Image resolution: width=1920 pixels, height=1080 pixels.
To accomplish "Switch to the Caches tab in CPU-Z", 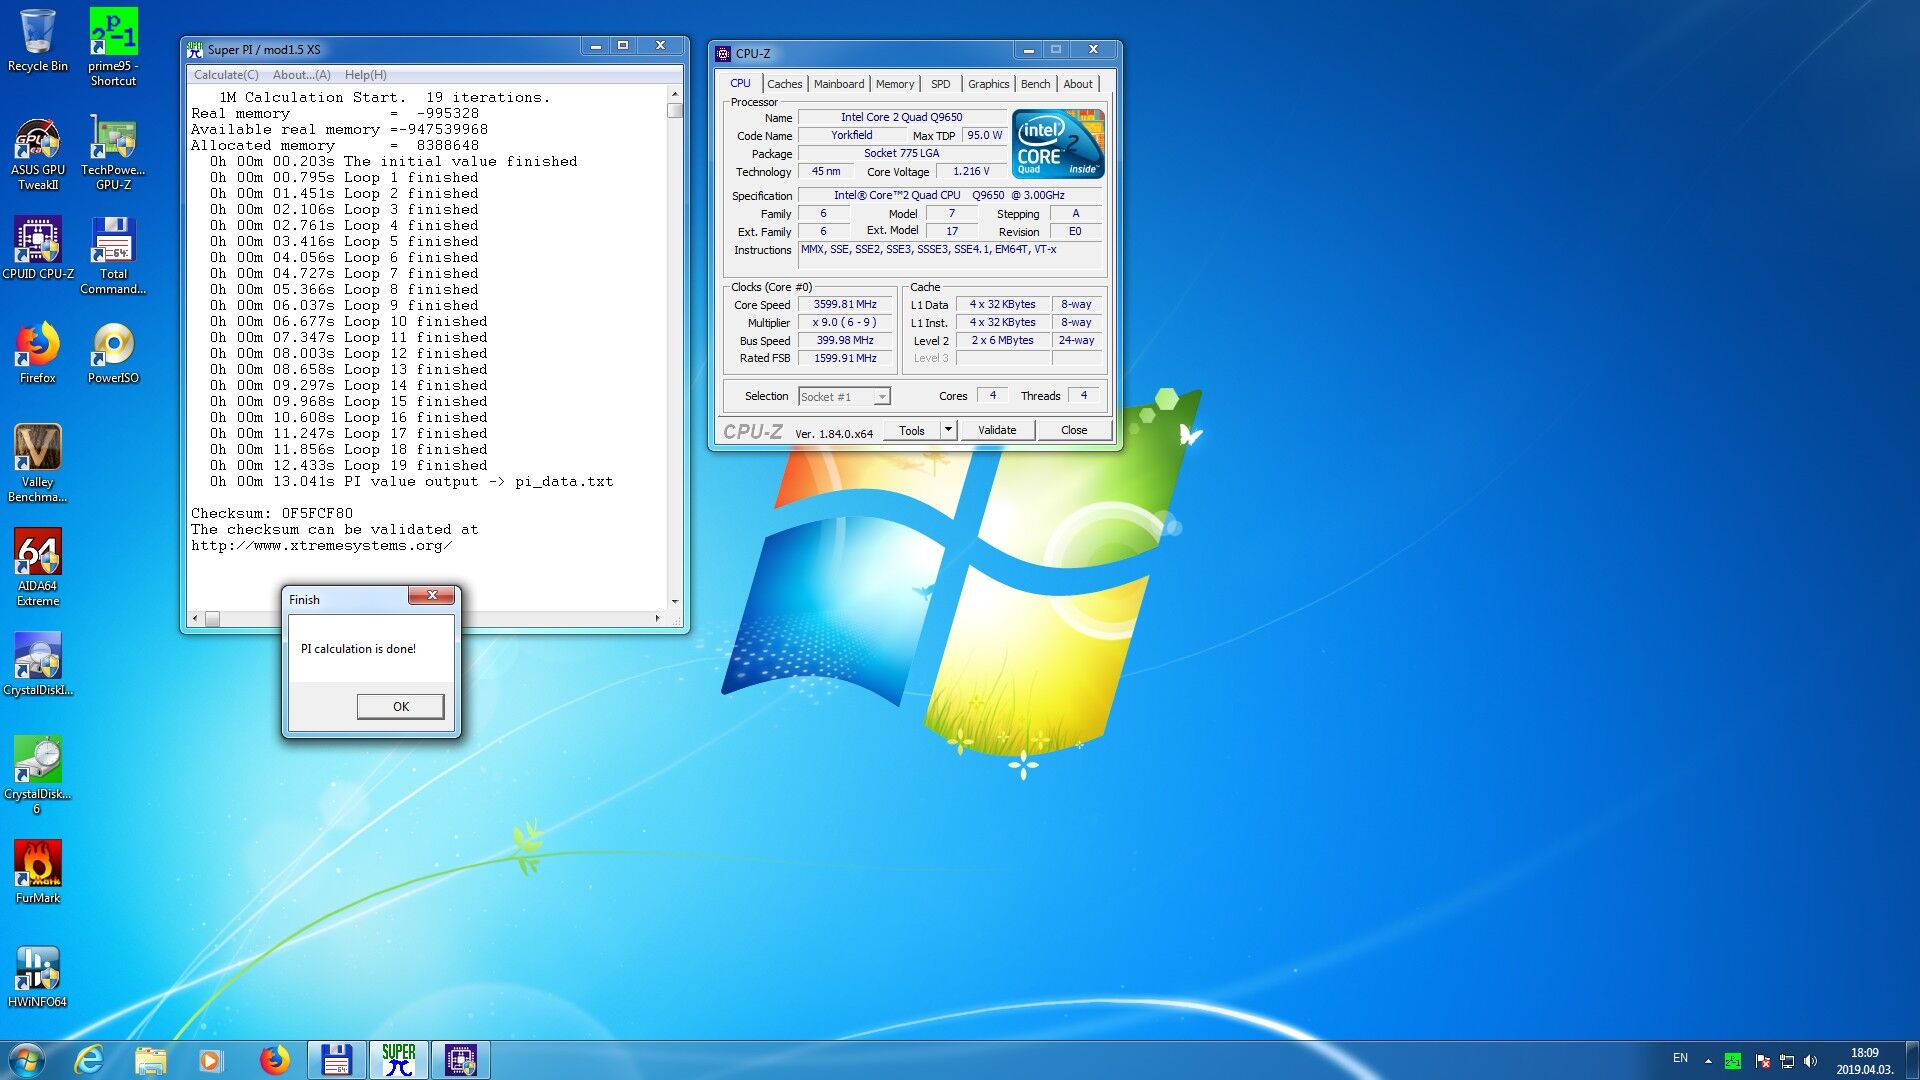I will 784,84.
